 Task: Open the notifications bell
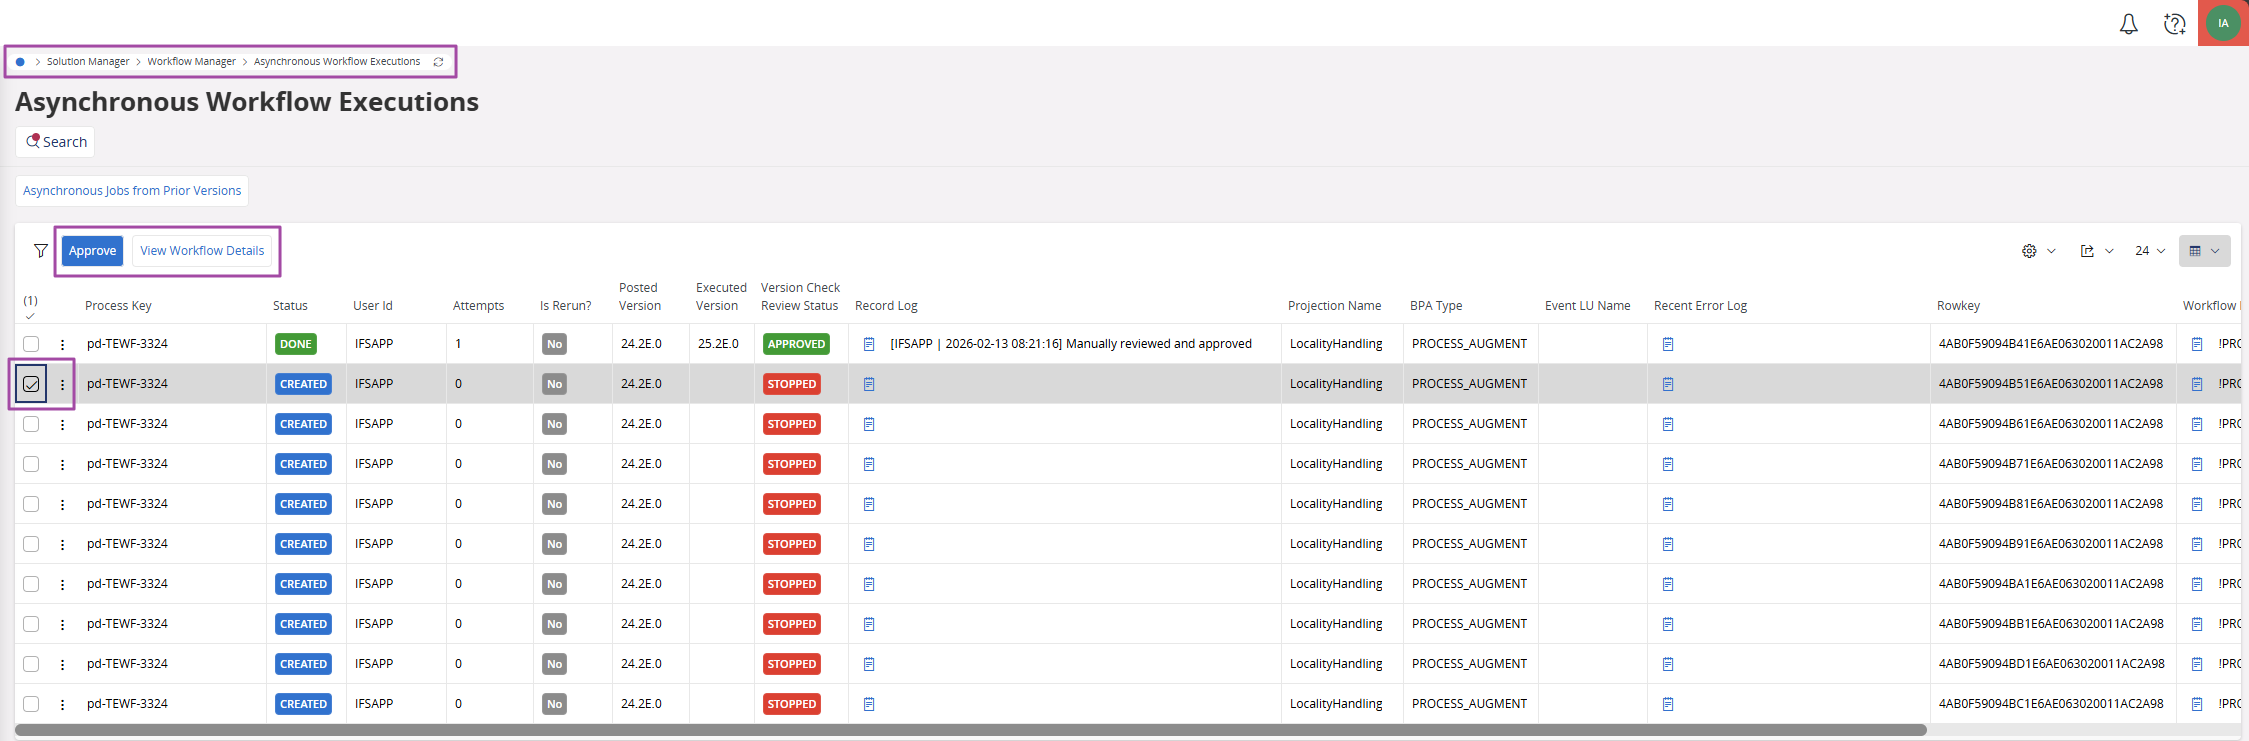(2129, 24)
